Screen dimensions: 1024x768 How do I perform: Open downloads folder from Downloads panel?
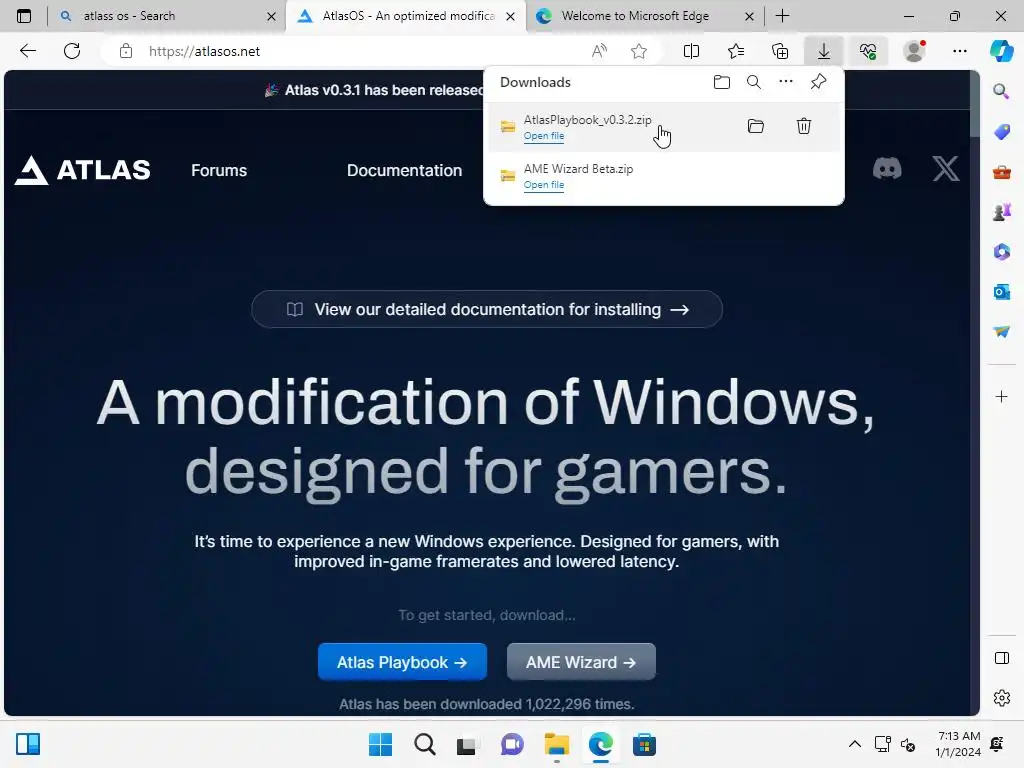pyautogui.click(x=722, y=82)
